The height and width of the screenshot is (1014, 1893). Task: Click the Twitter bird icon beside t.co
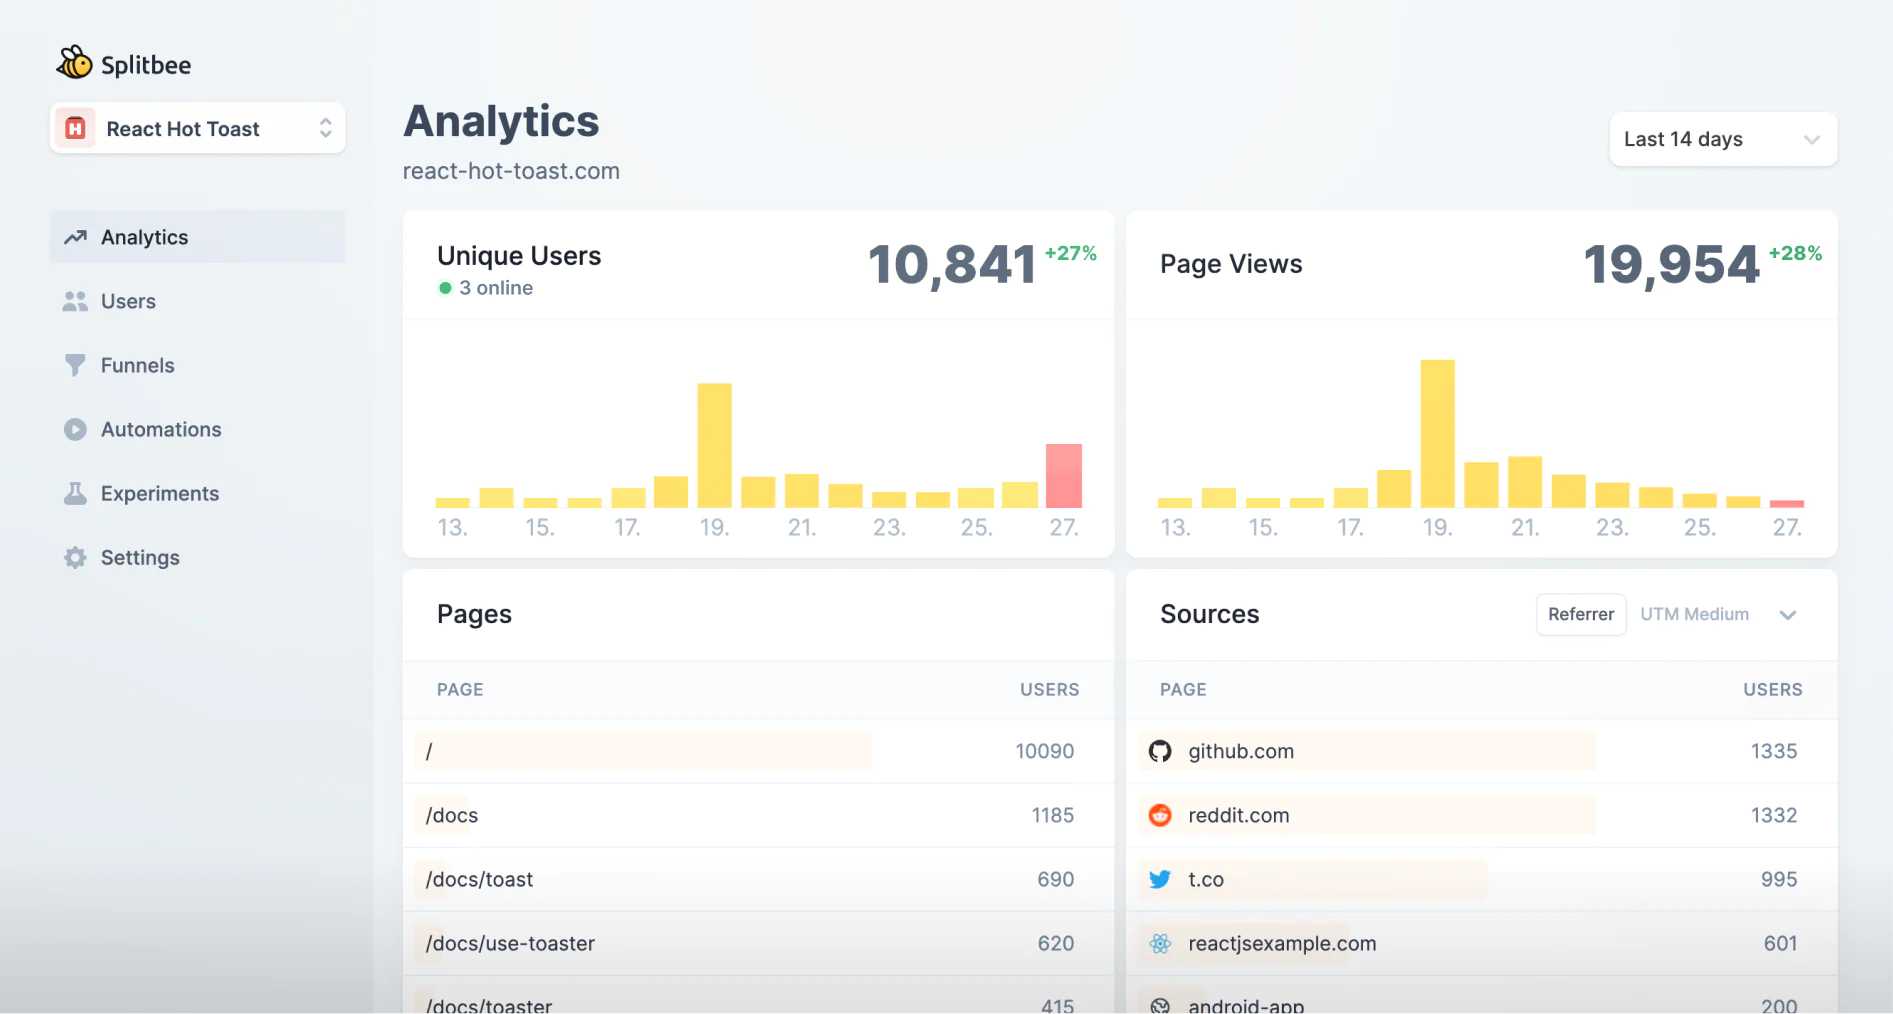(x=1160, y=879)
